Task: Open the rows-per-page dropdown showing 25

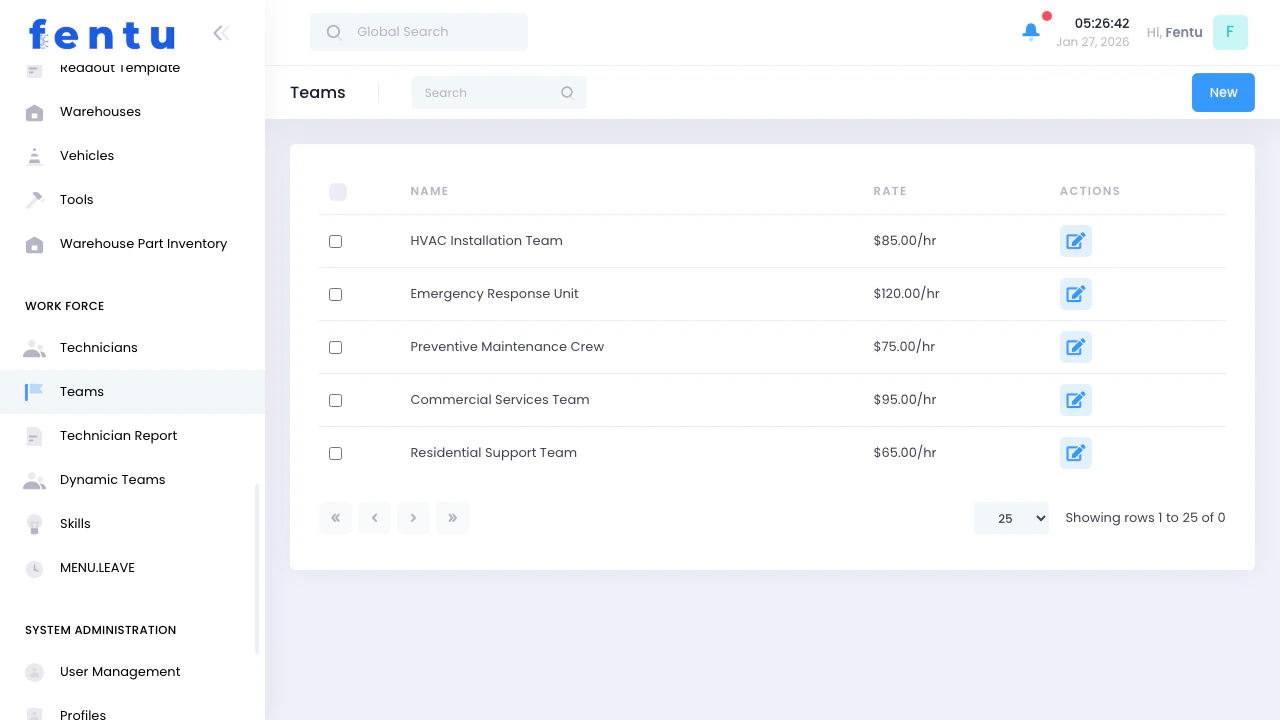Action: coord(1011,518)
